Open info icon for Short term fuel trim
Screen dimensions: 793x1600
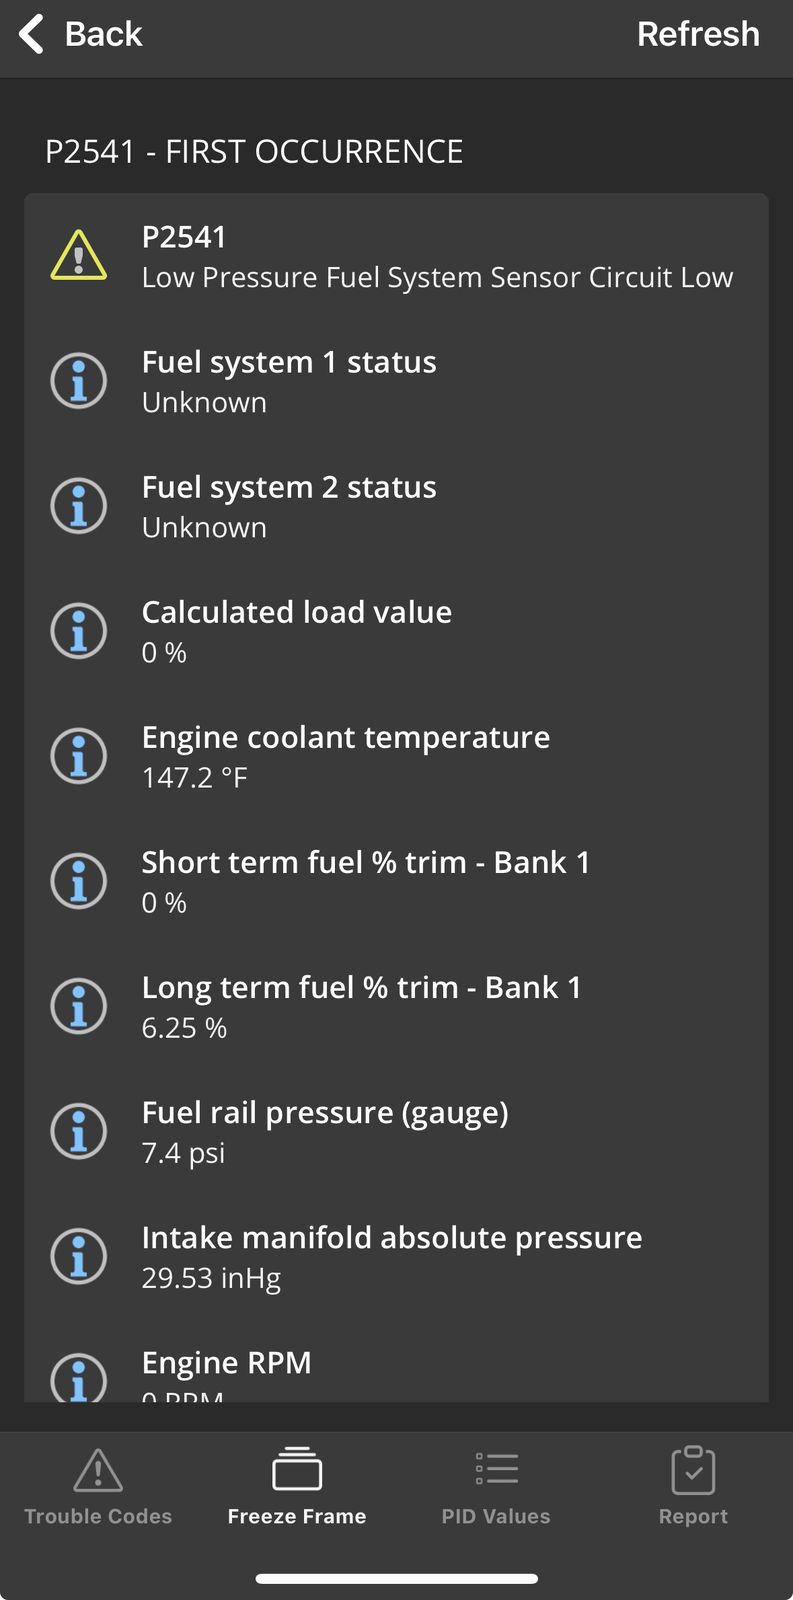pyautogui.click(x=79, y=881)
